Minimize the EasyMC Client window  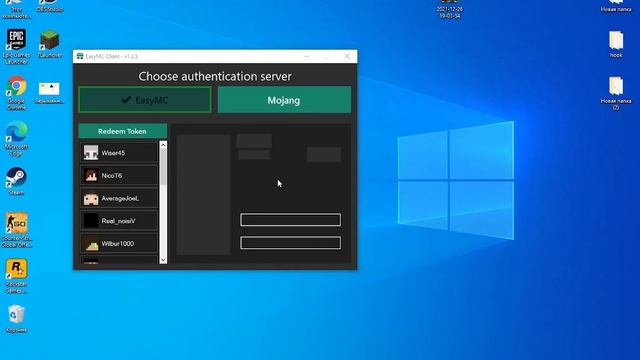tap(307, 56)
